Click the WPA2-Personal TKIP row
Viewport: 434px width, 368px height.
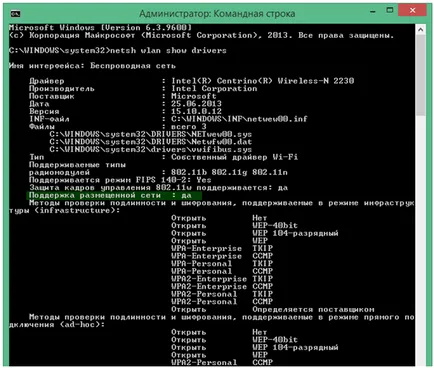pyautogui.click(x=222, y=294)
